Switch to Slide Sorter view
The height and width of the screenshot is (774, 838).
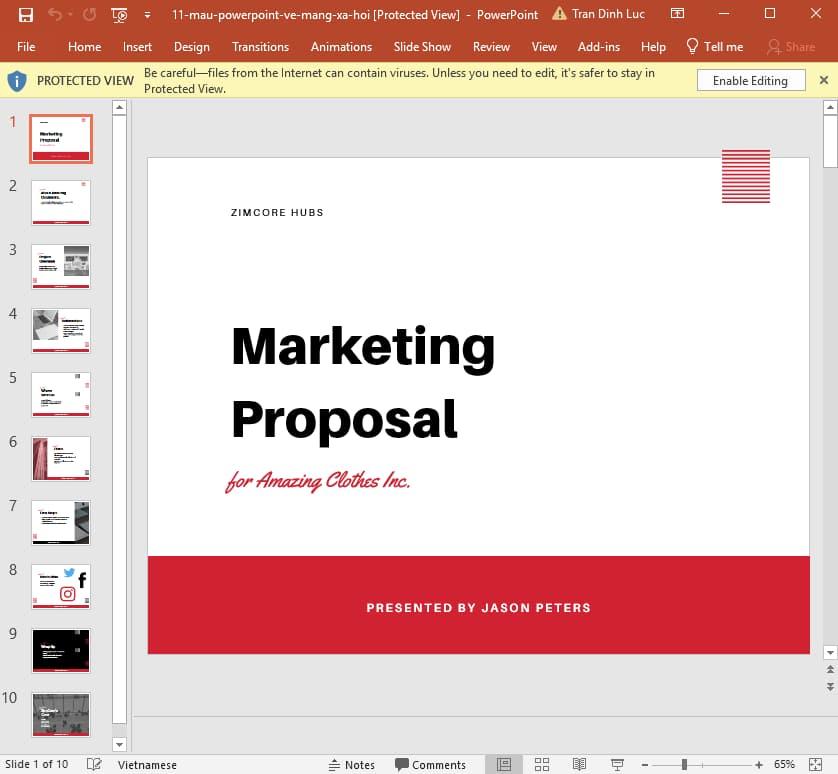(541, 764)
